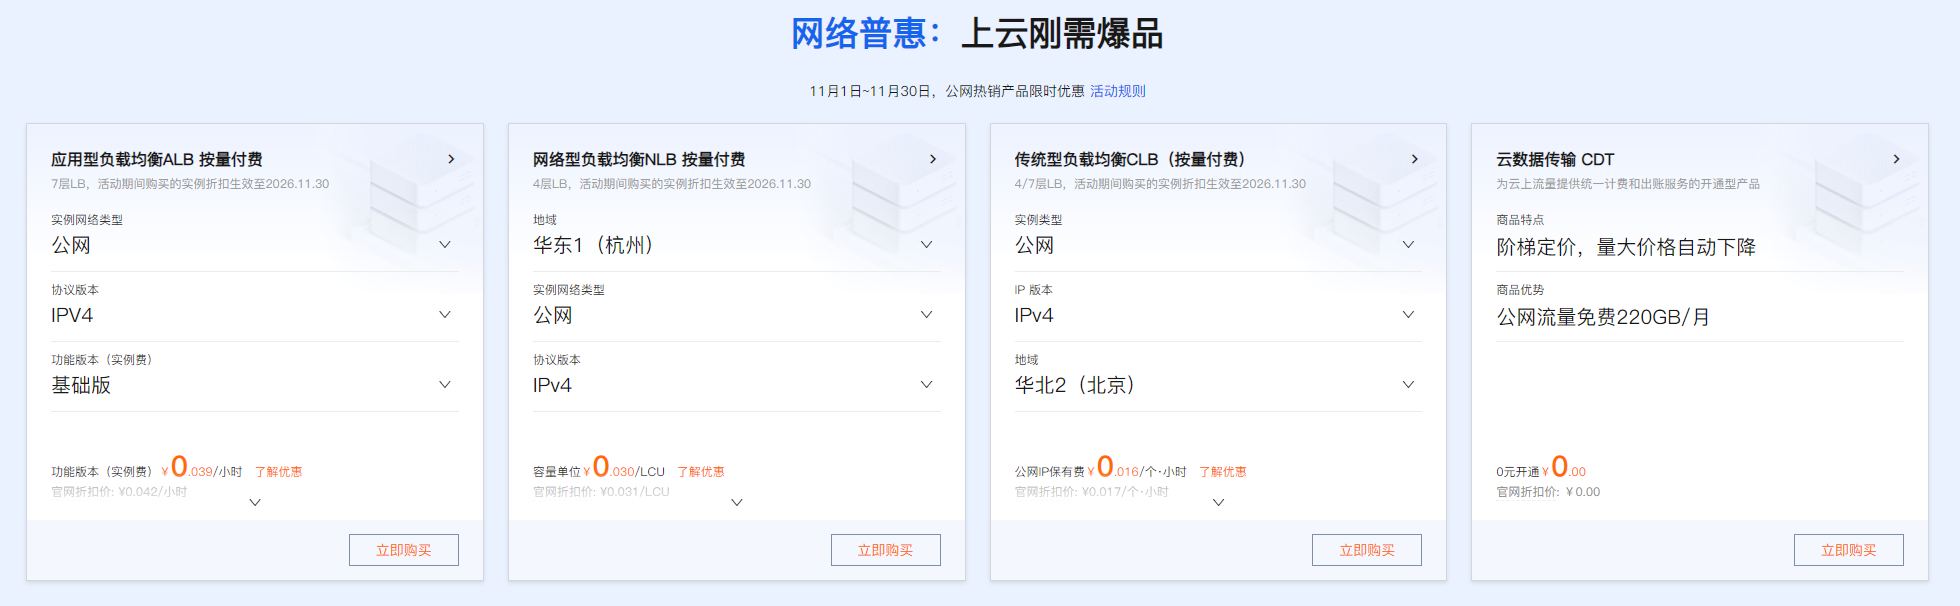Image resolution: width=1960 pixels, height=606 pixels.
Task: Open CLB card arrow icon
Action: click(x=1414, y=159)
